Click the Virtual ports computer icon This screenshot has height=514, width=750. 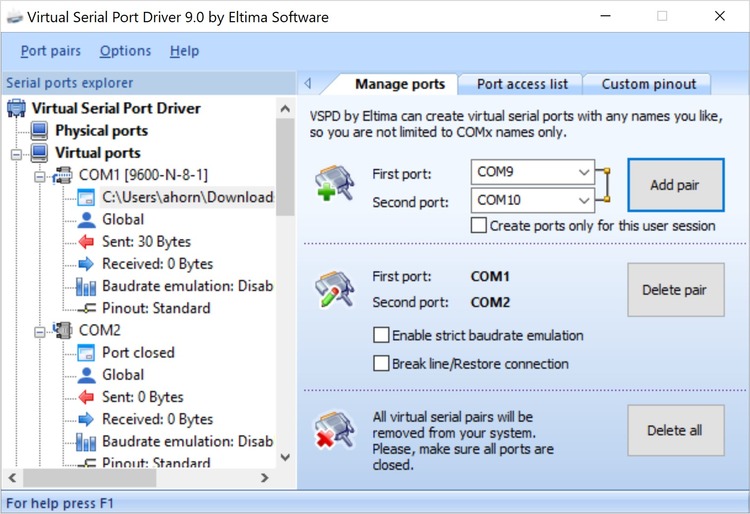tap(39, 153)
